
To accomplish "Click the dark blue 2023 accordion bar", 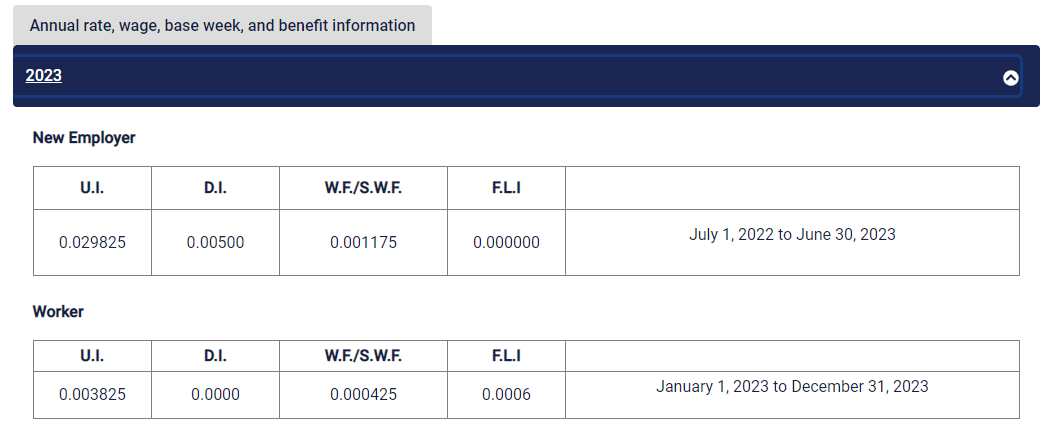I will coord(526,76).
